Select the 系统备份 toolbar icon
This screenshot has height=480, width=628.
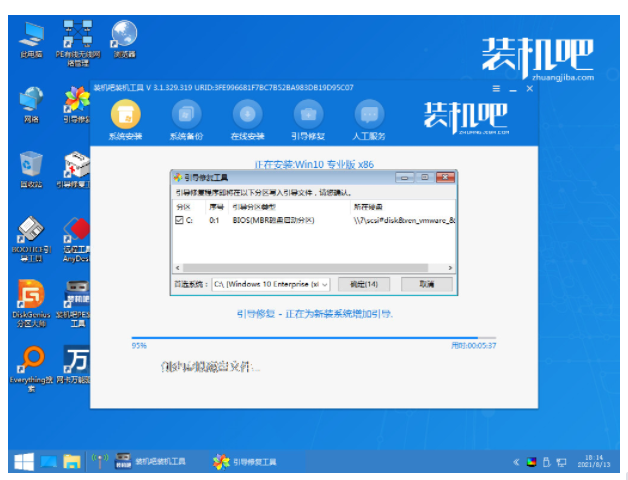click(186, 114)
